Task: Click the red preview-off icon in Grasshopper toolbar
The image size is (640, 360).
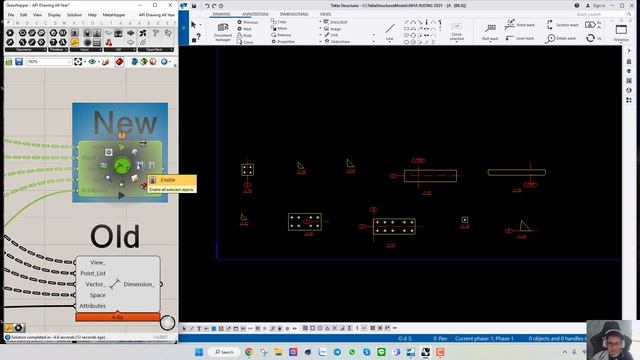Action: click(x=120, y=62)
